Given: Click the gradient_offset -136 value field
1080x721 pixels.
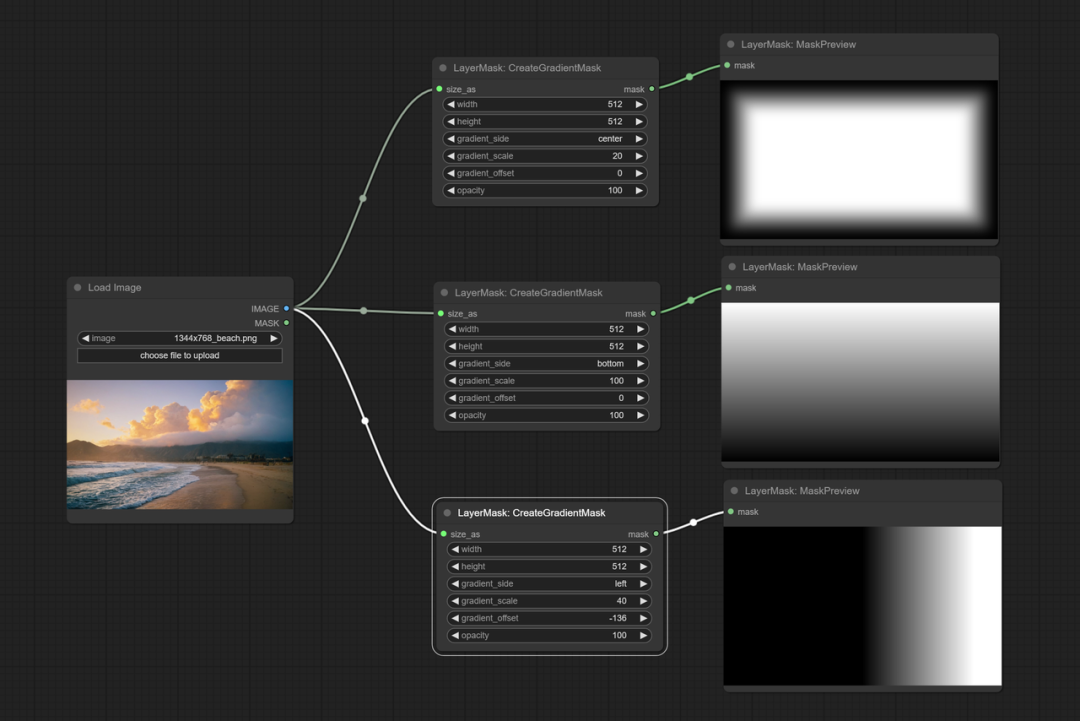Looking at the screenshot, I should (549, 618).
